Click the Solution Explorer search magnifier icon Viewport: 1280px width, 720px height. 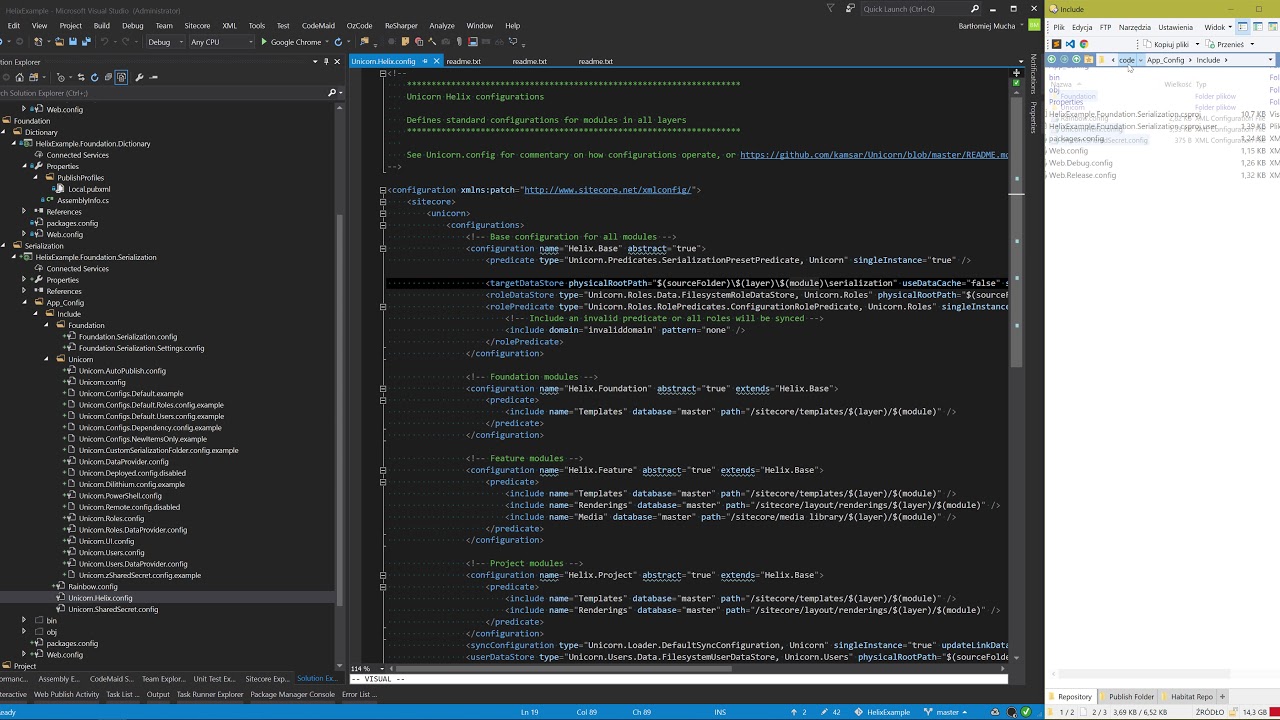tap(332, 93)
